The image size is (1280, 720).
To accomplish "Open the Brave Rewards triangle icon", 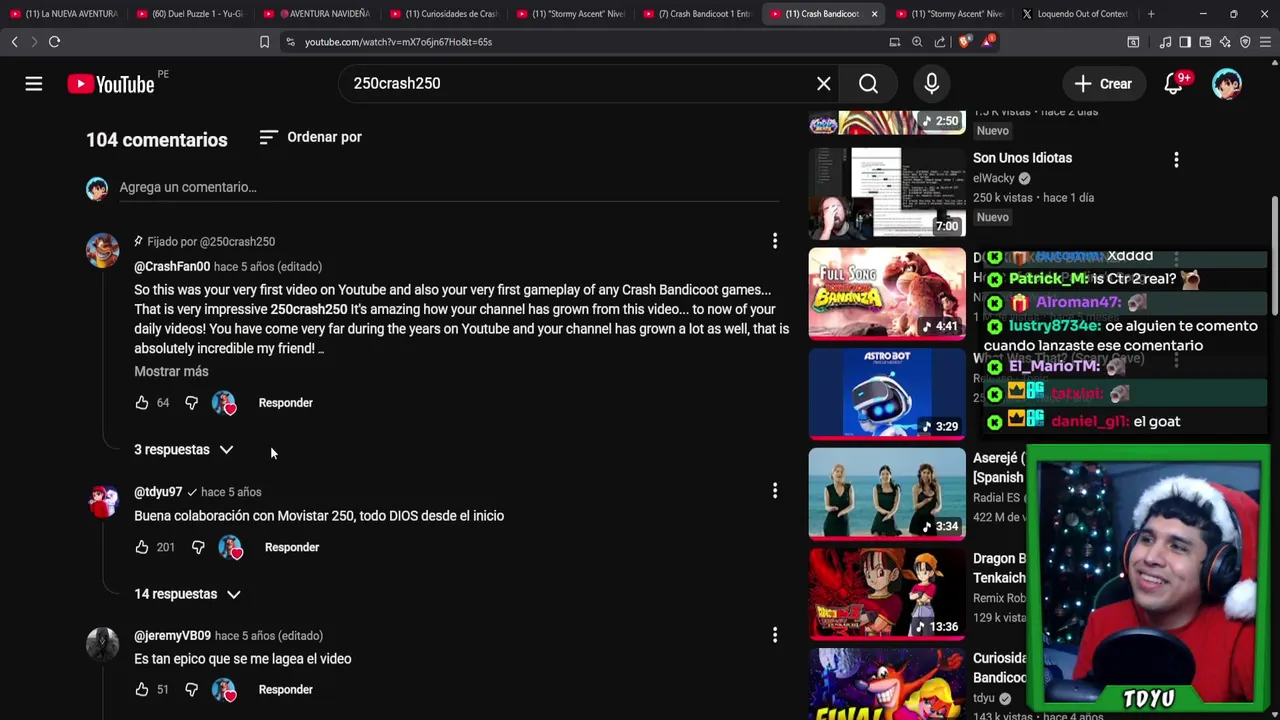I will [x=988, y=41].
